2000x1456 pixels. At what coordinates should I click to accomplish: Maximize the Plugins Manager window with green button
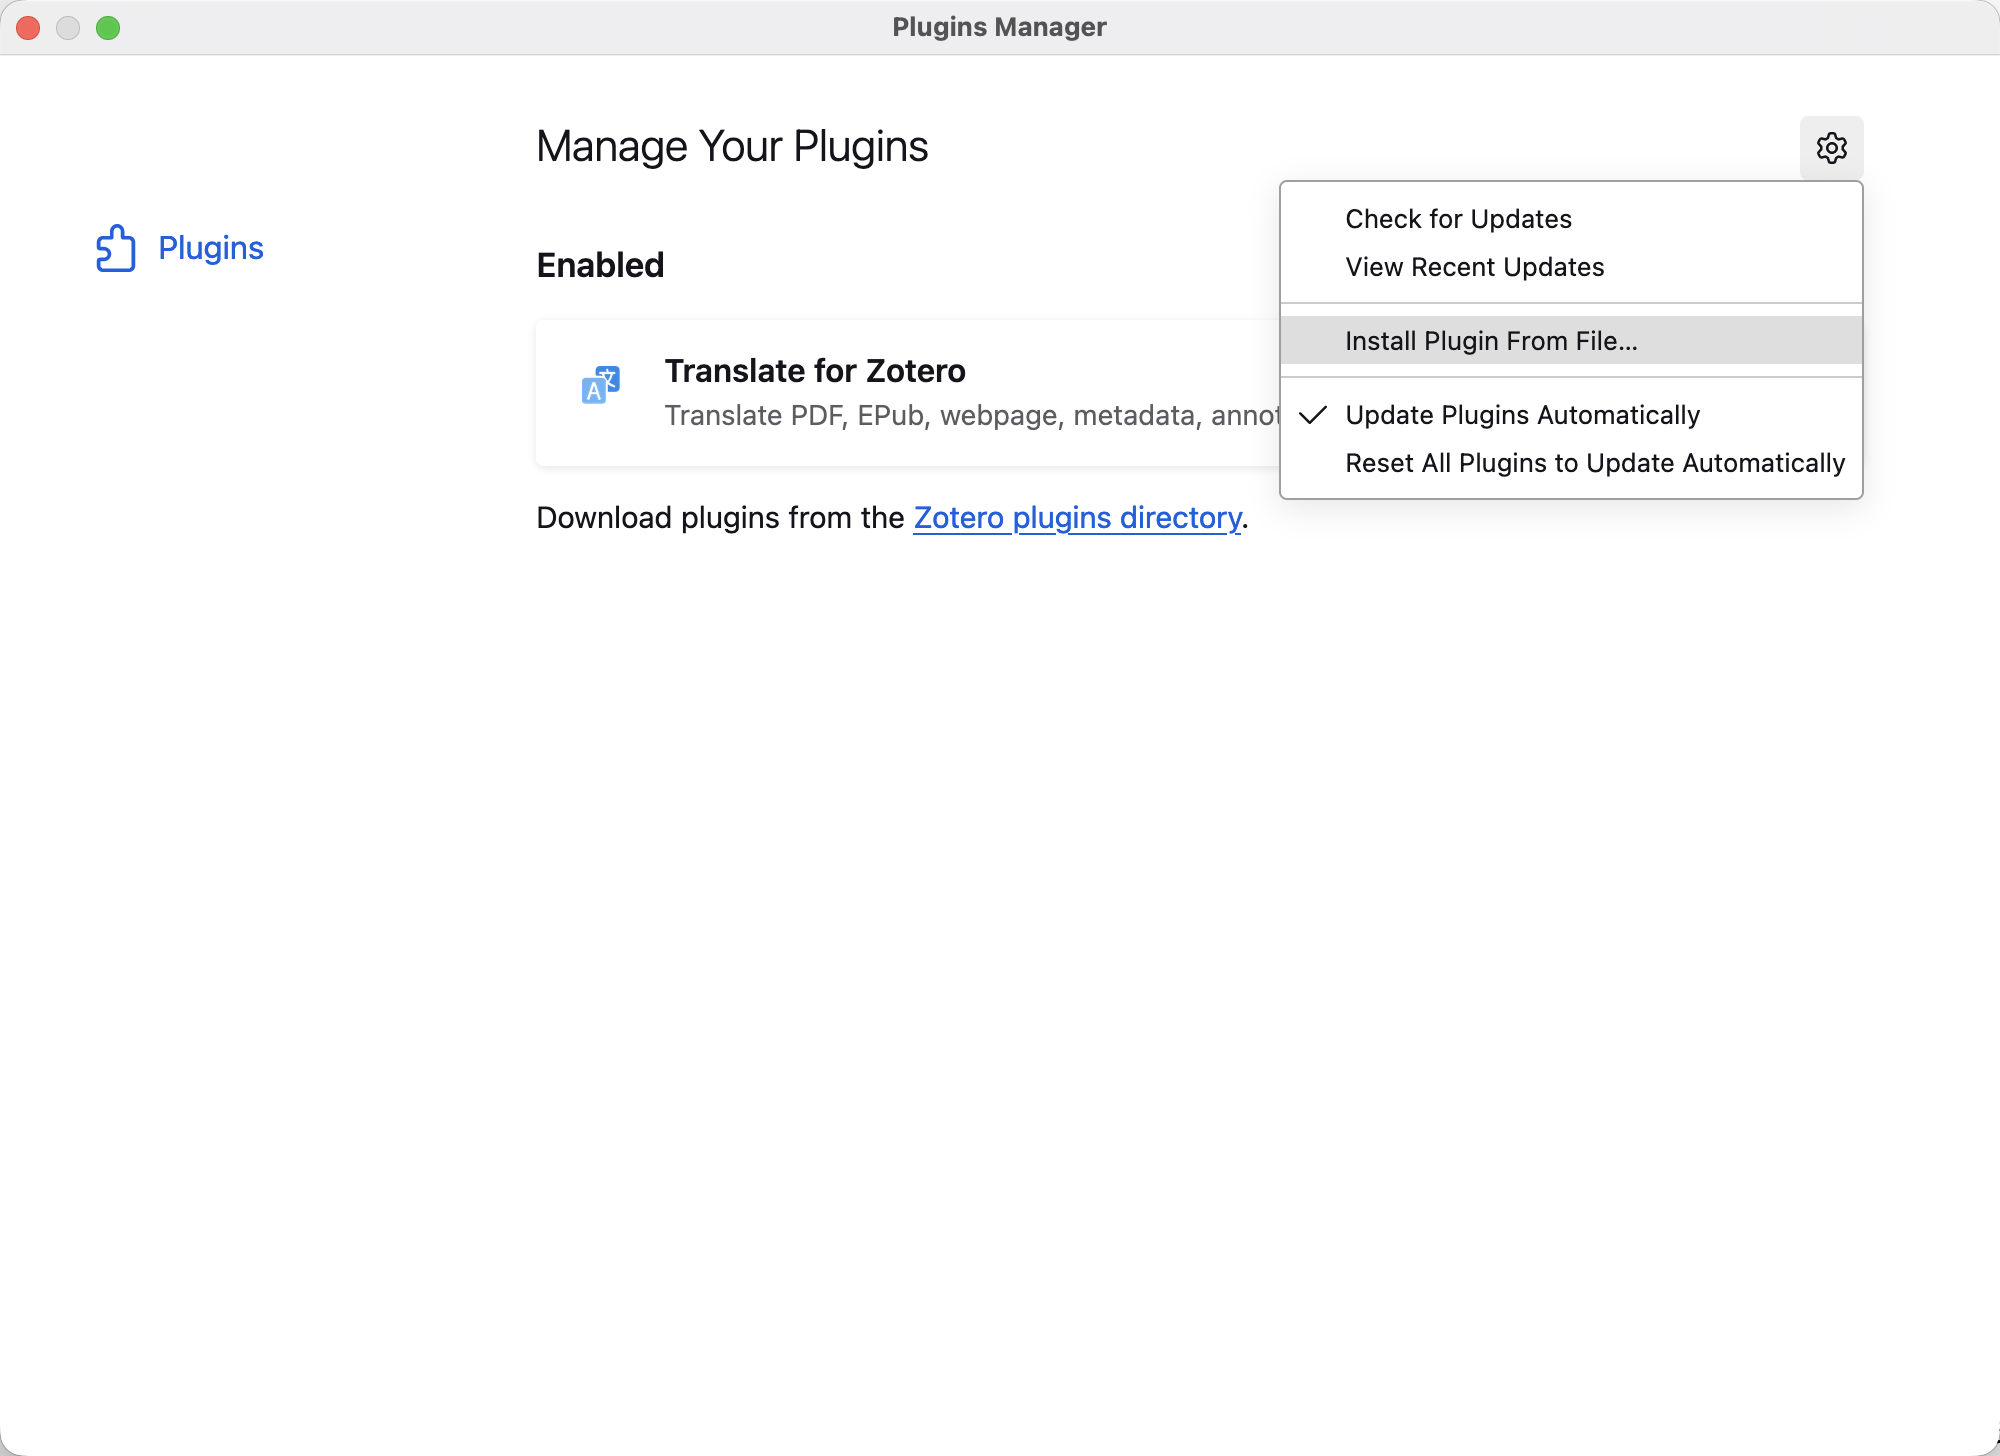pos(108,28)
